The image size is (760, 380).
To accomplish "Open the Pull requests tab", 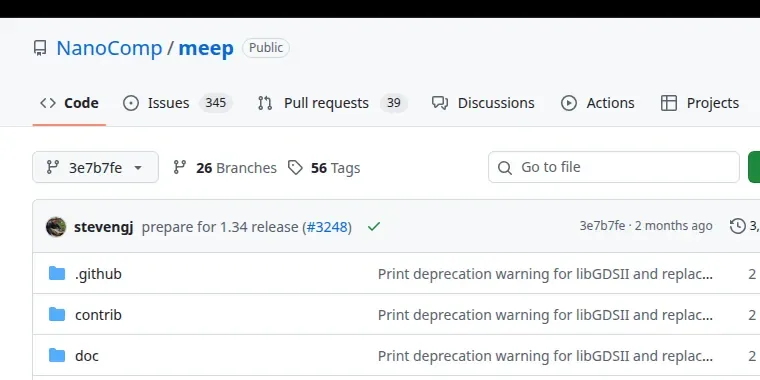I will [x=332, y=103].
